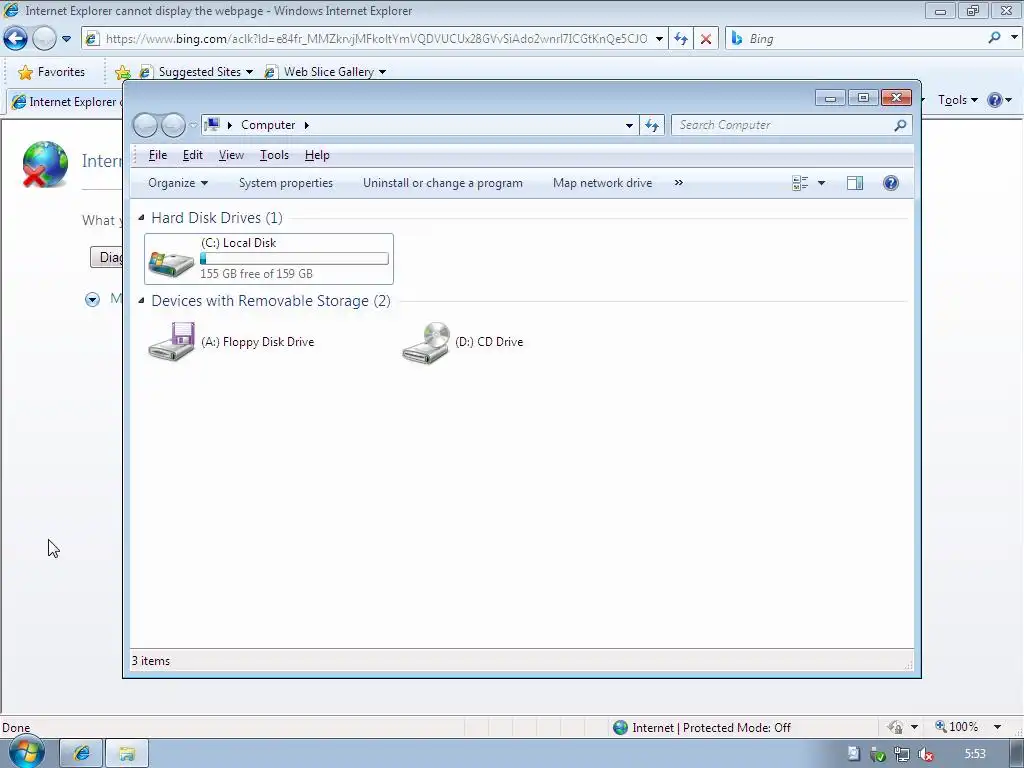
Task: Click the 155 GB free of 159 GB text
Action: click(x=256, y=274)
